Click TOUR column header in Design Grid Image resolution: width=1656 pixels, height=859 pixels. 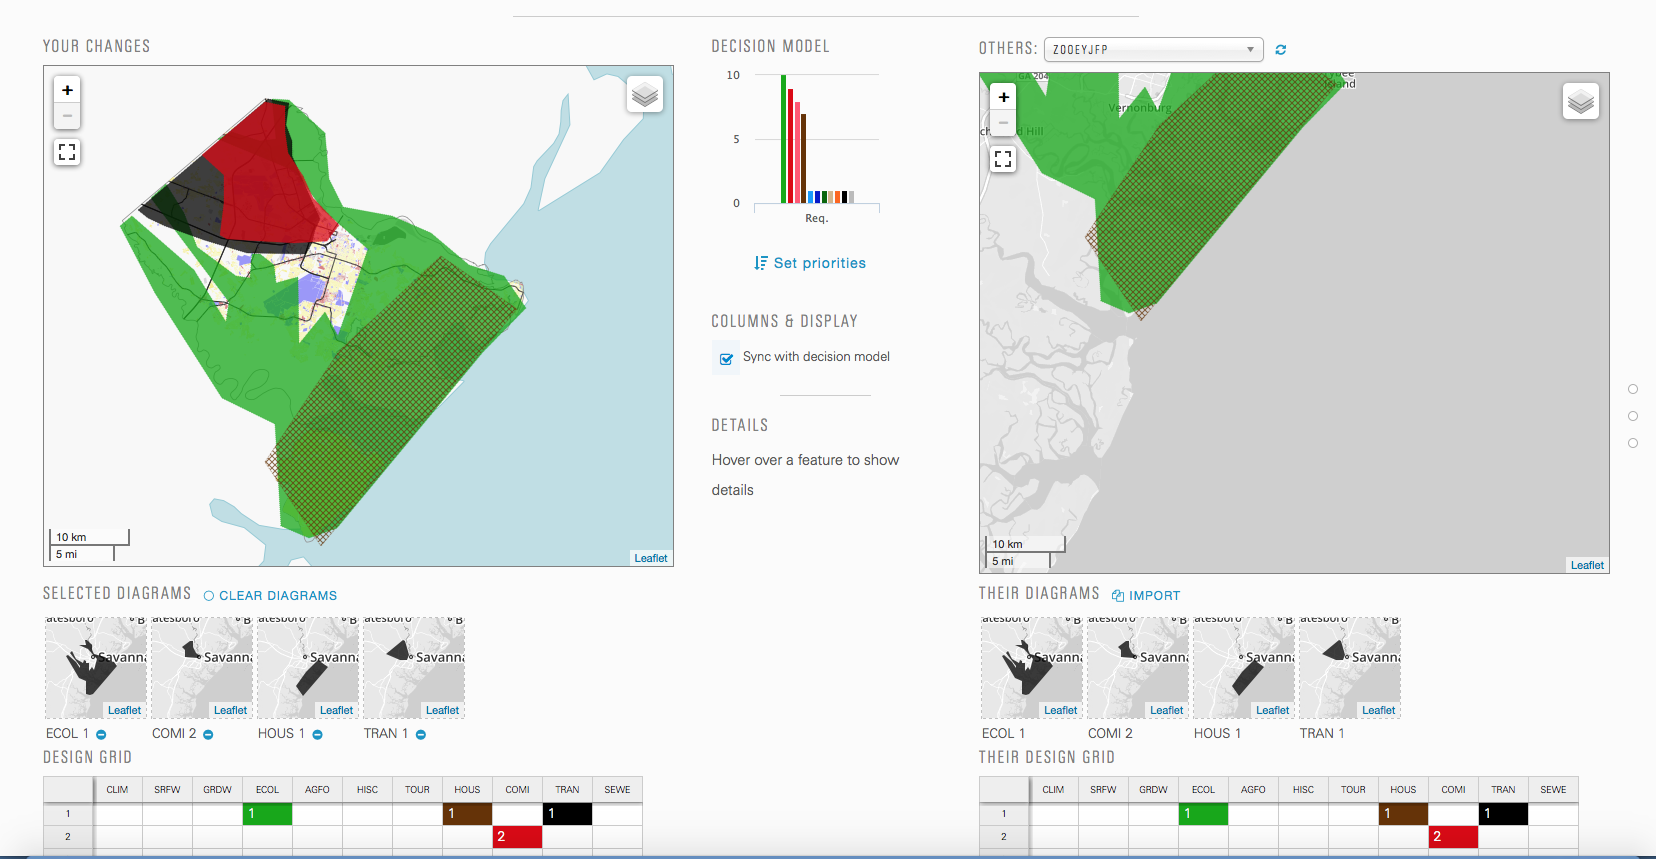417,790
